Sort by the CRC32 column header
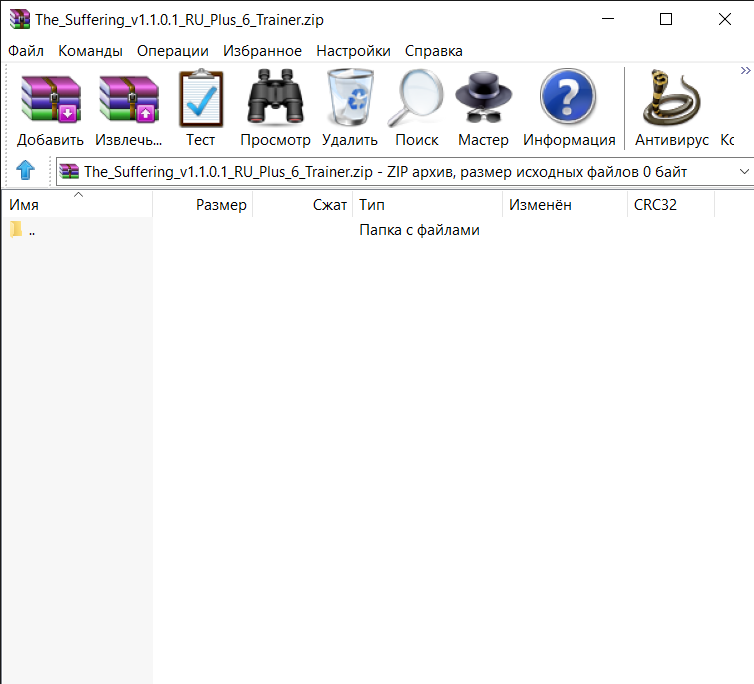 point(671,204)
